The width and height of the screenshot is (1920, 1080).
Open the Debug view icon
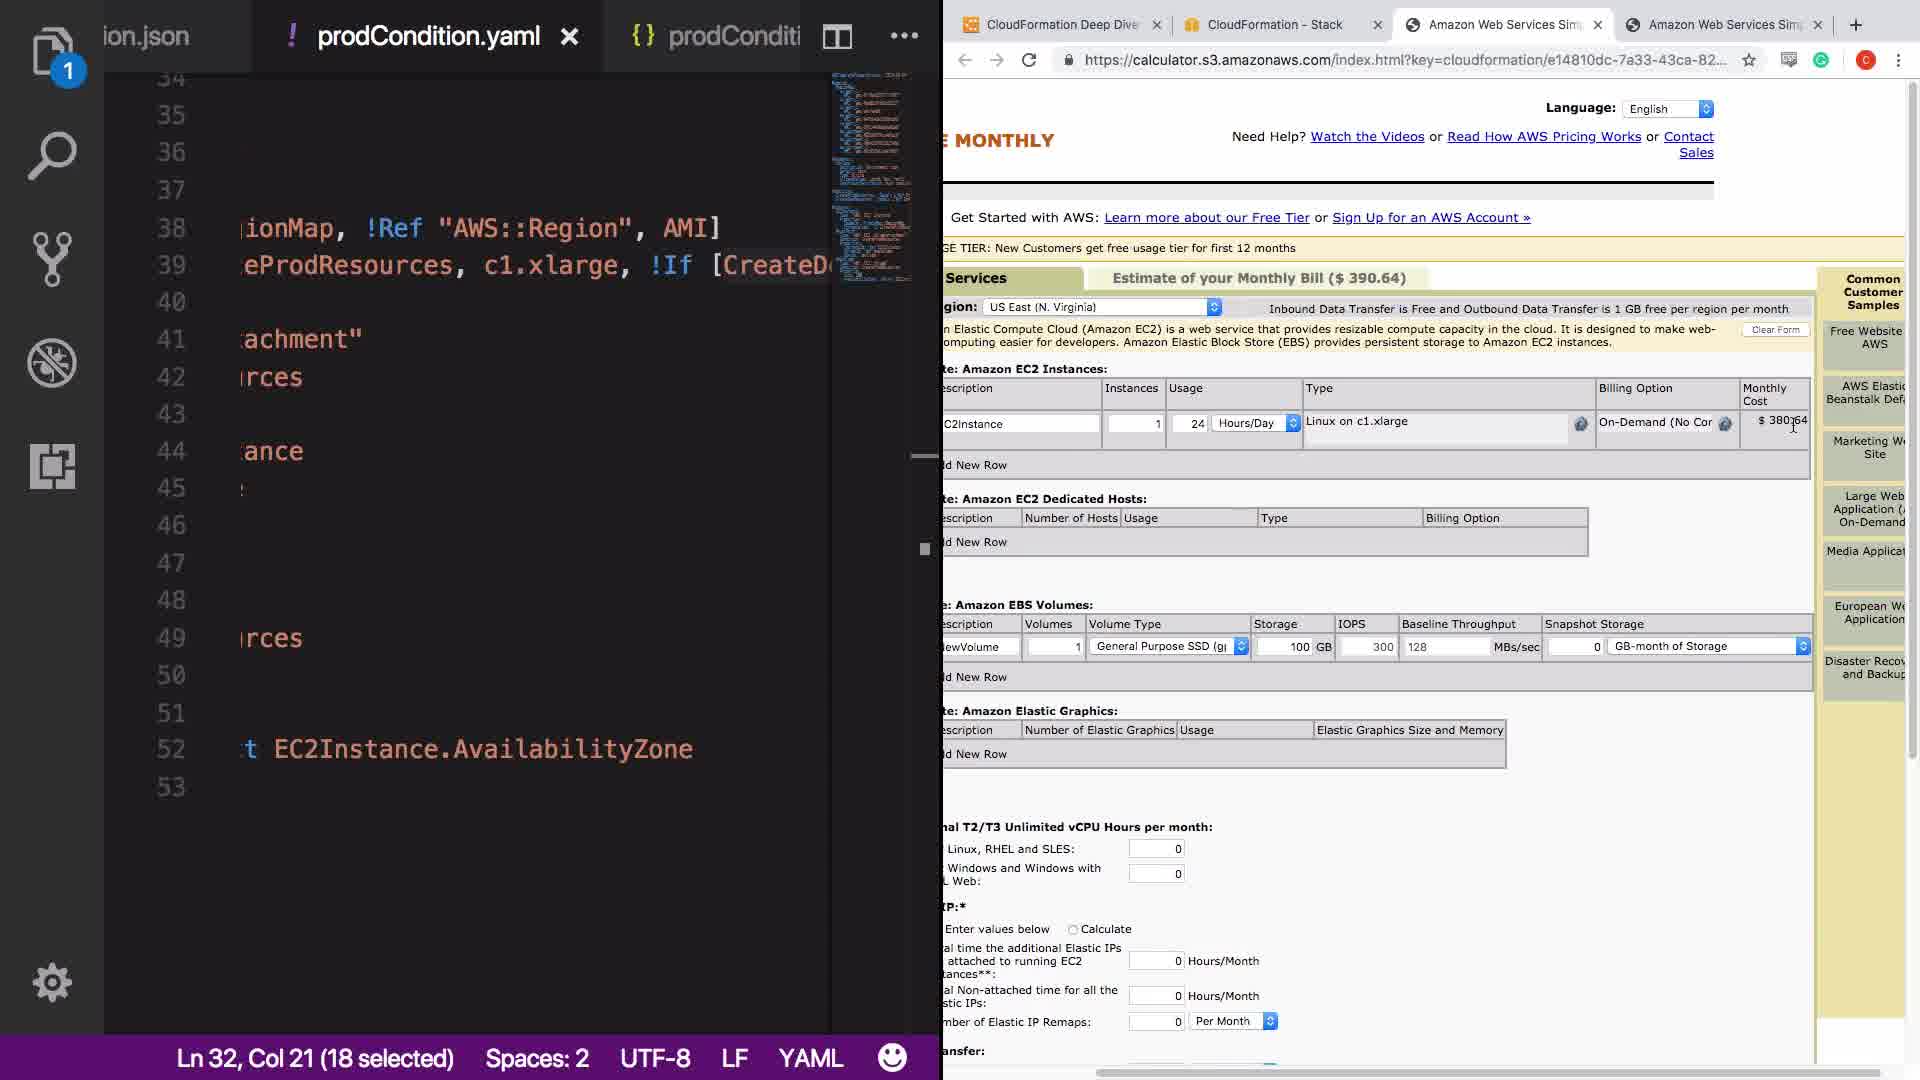tap(51, 363)
